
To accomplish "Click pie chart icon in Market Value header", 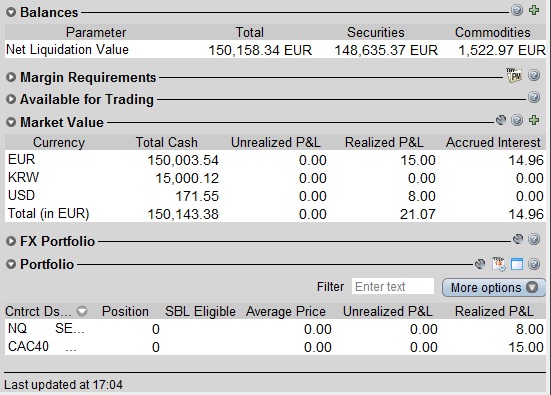I will click(x=501, y=120).
